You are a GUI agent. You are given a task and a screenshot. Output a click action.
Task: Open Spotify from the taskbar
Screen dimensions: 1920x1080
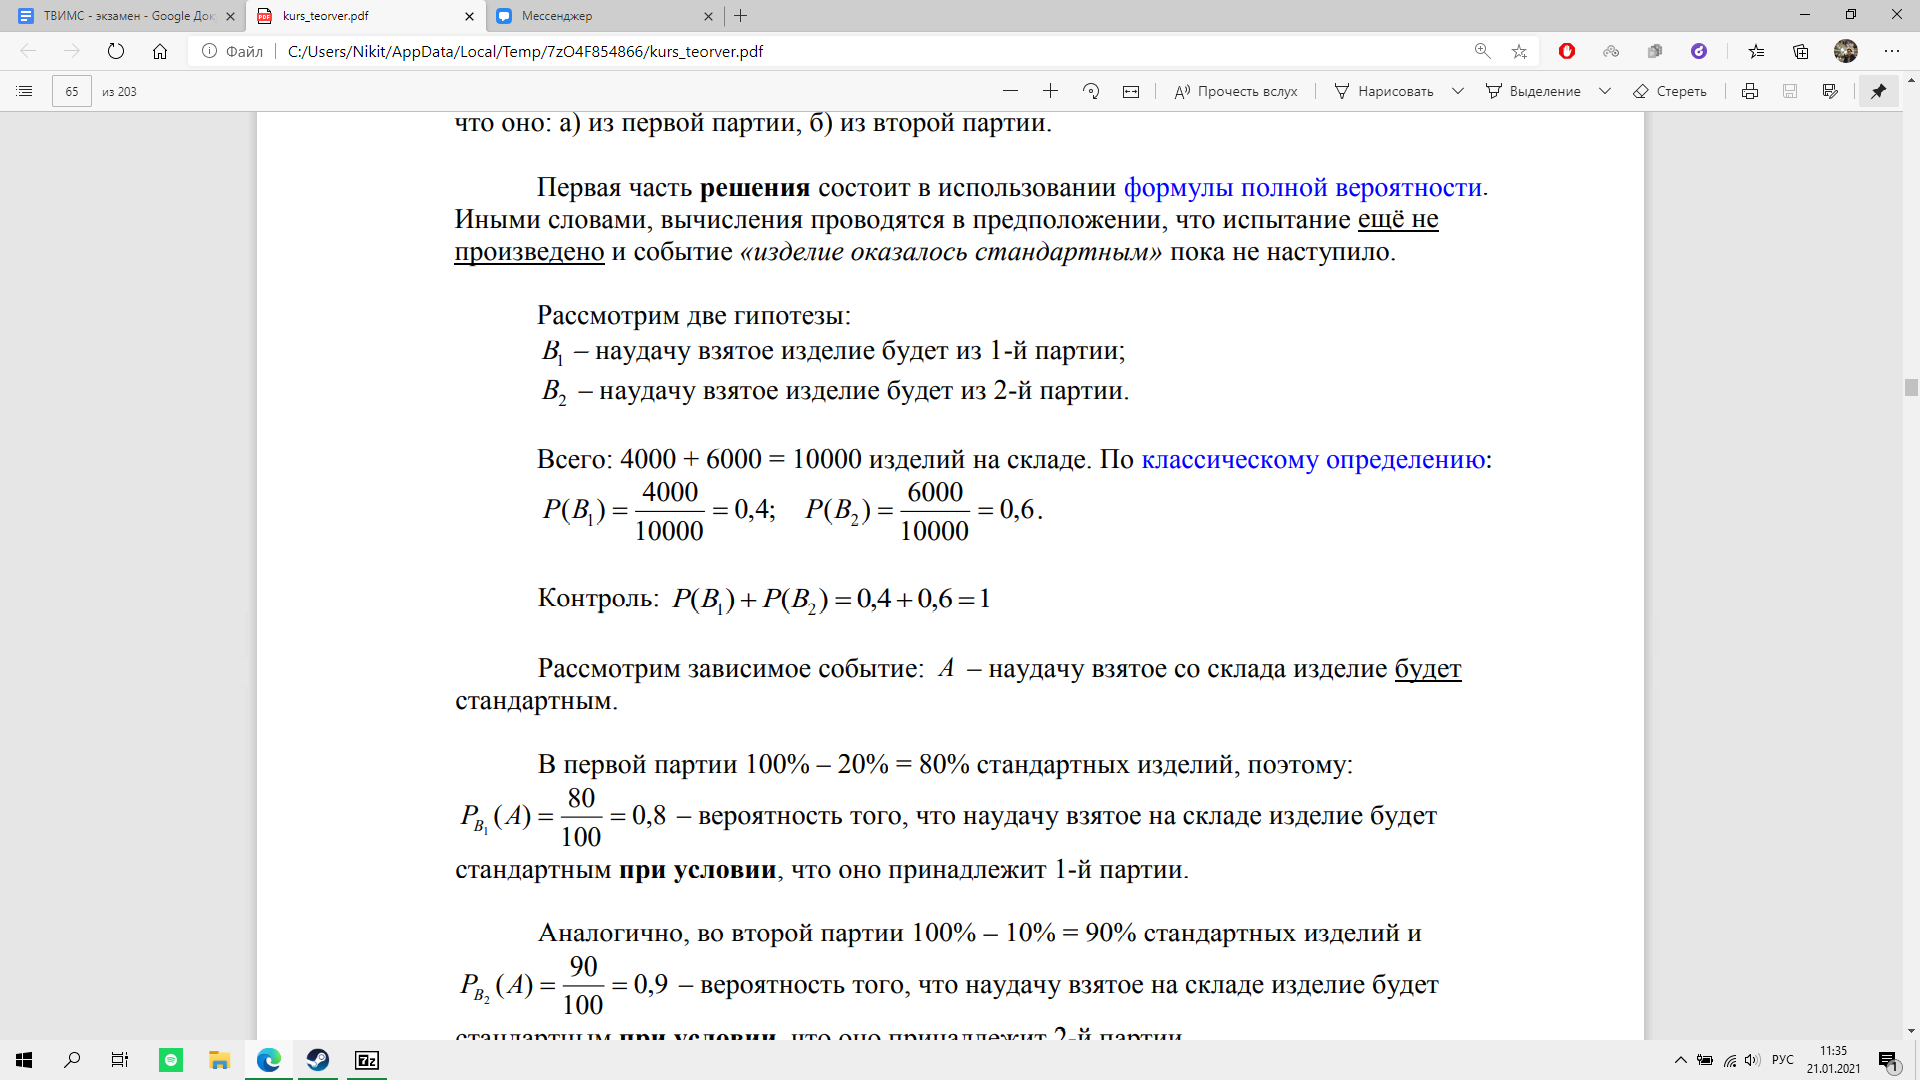point(171,1060)
